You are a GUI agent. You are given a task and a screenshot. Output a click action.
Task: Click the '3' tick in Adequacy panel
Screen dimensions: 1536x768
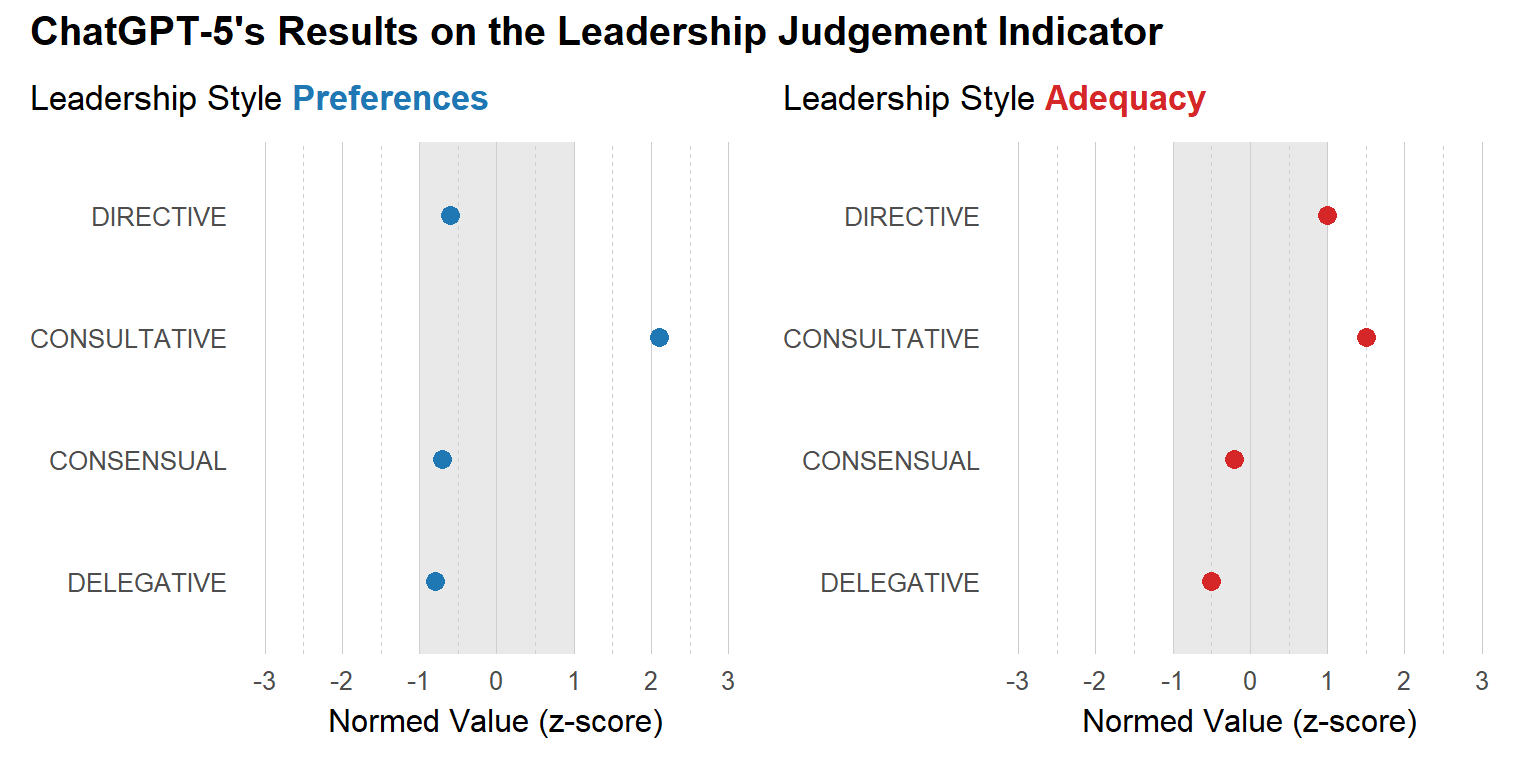1481,682
